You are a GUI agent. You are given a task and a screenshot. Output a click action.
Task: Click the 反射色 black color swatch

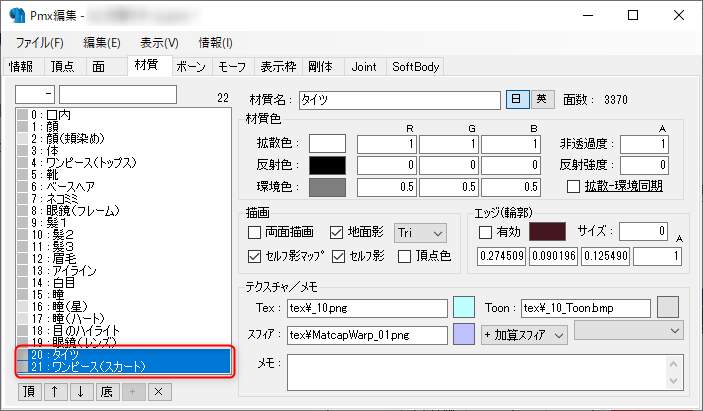click(x=327, y=165)
